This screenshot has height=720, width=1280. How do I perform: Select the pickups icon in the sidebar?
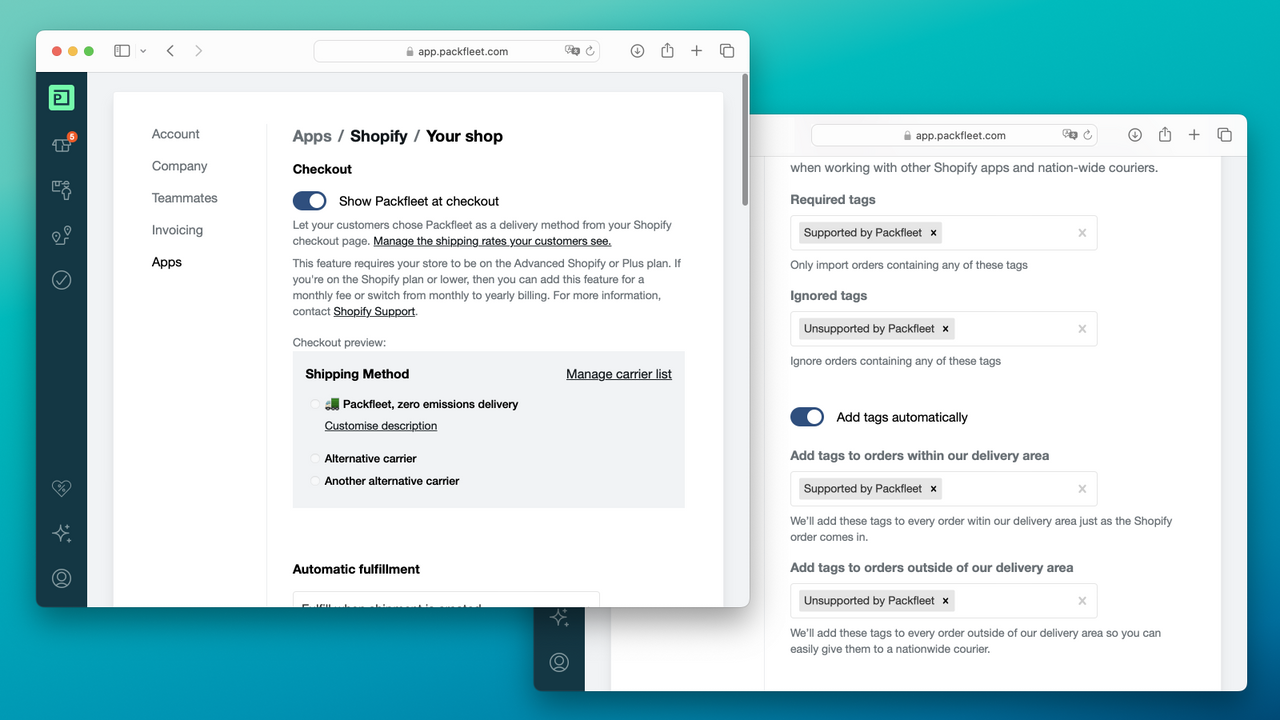(x=61, y=189)
